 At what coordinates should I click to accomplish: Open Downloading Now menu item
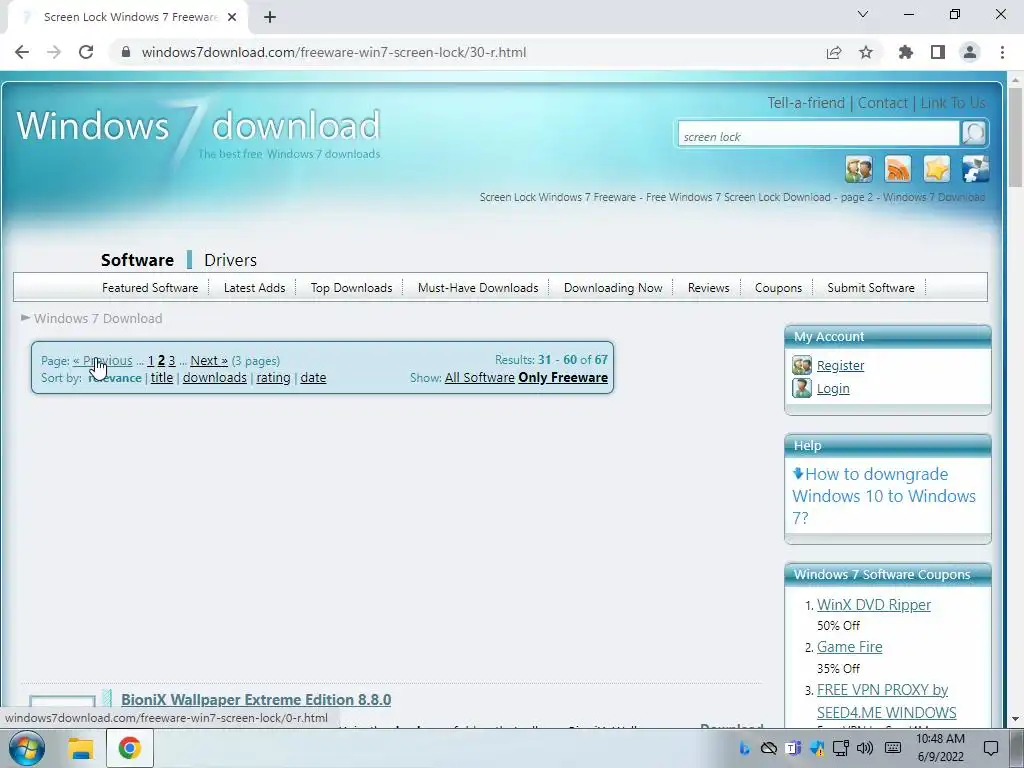(613, 288)
